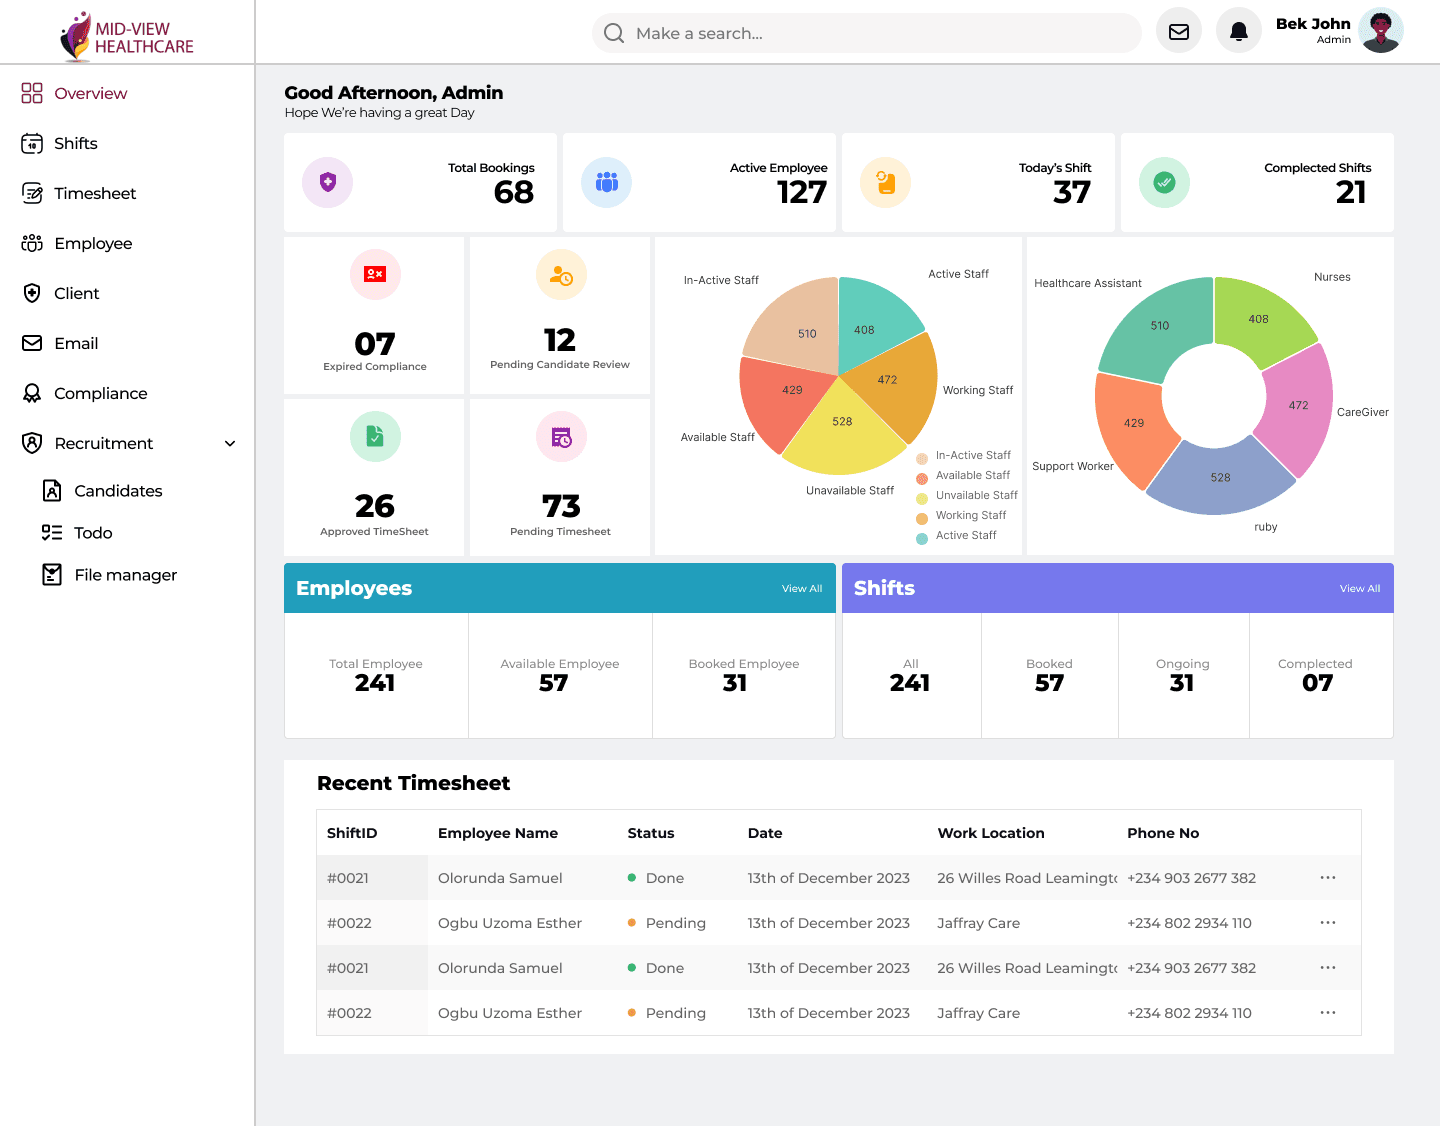This screenshot has height=1126, width=1440.
Task: Select the Shifts icon in the sidebar
Action: coord(31,143)
